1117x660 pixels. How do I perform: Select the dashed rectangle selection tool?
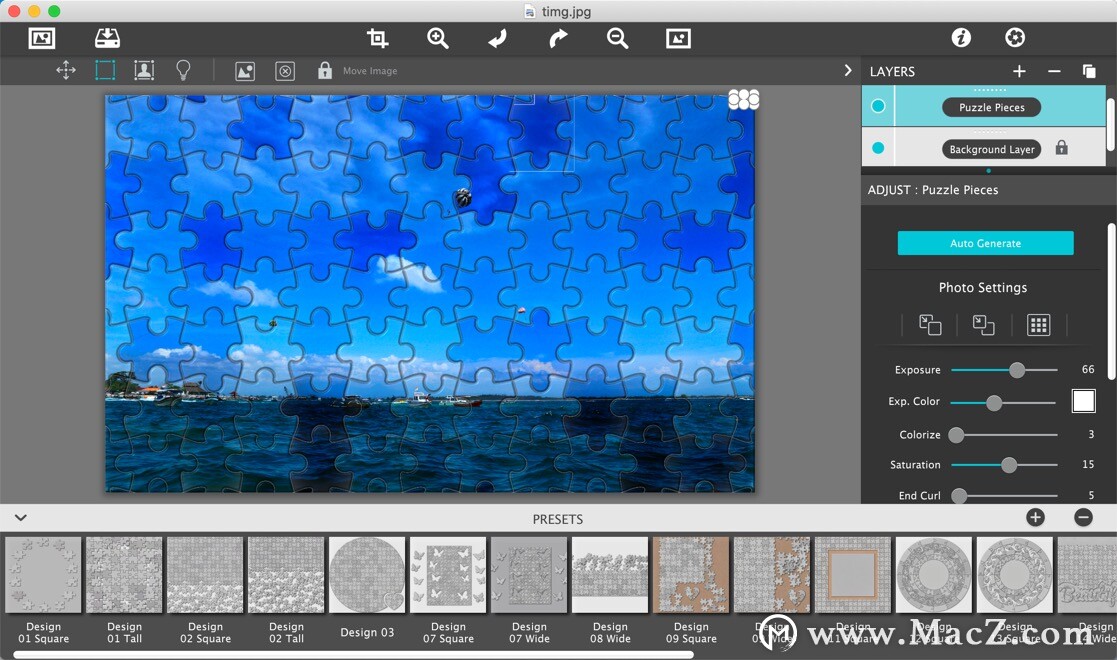(x=105, y=70)
